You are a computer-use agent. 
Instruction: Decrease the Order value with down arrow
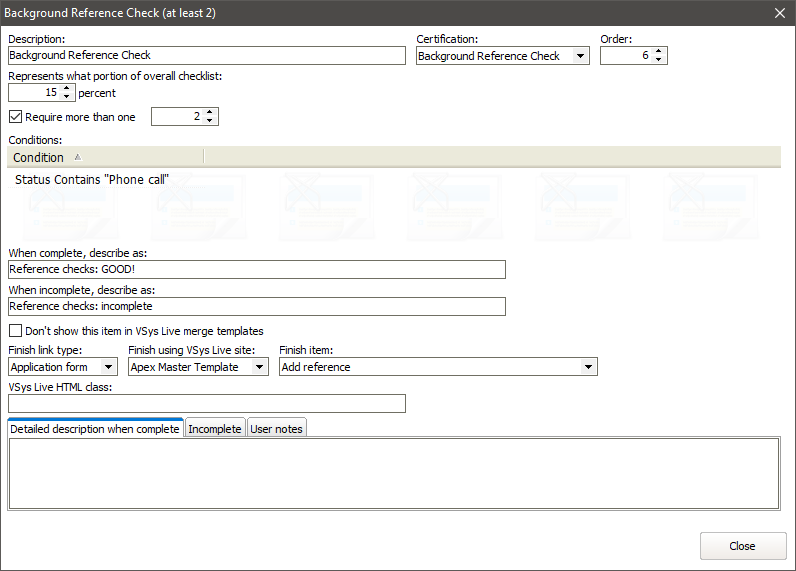(x=658, y=60)
